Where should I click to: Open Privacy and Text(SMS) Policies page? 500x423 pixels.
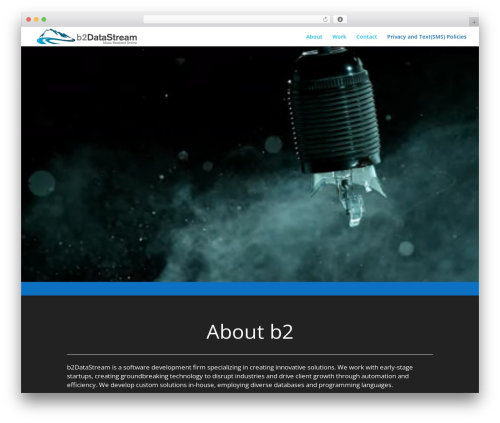426,37
